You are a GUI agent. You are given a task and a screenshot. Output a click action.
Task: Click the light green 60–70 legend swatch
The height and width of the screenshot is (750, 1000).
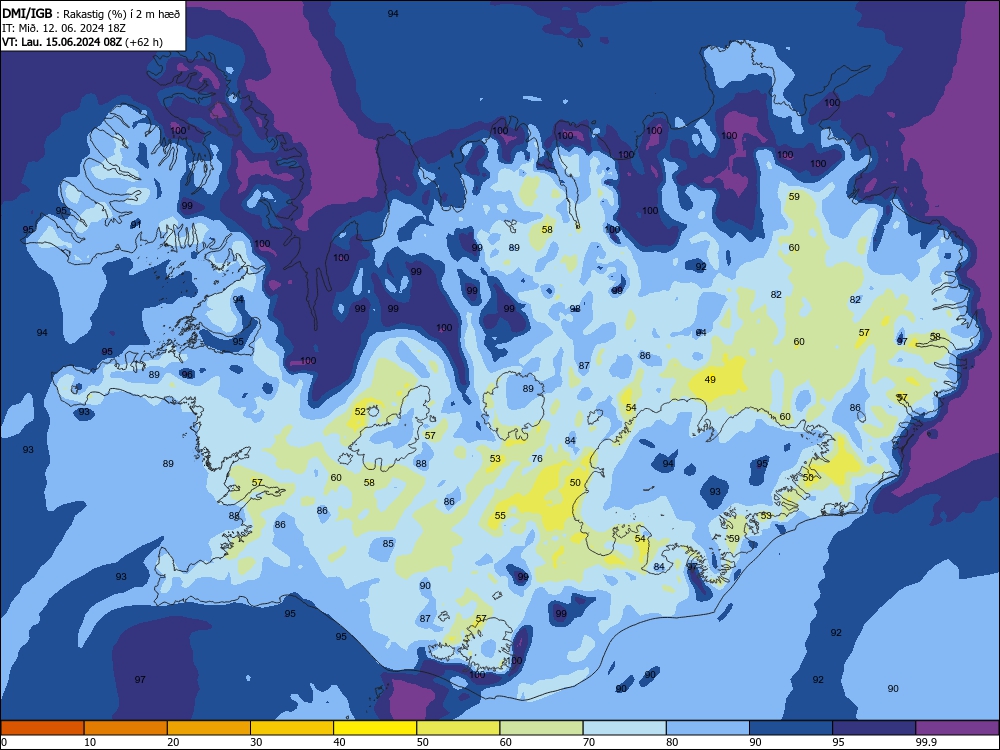pyautogui.click(x=541, y=728)
